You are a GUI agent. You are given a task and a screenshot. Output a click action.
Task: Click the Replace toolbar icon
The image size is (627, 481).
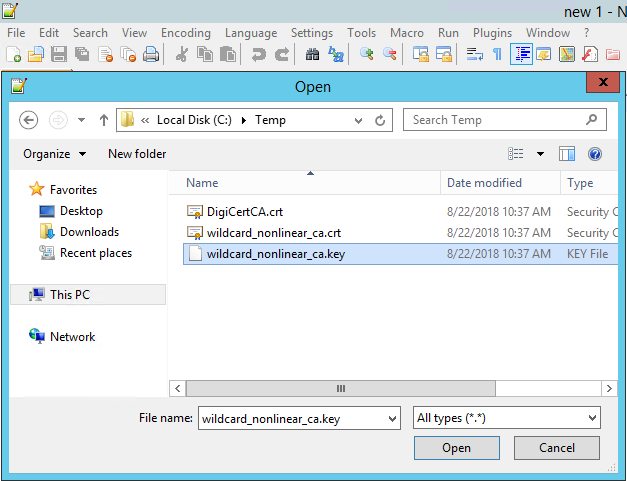(x=335, y=54)
